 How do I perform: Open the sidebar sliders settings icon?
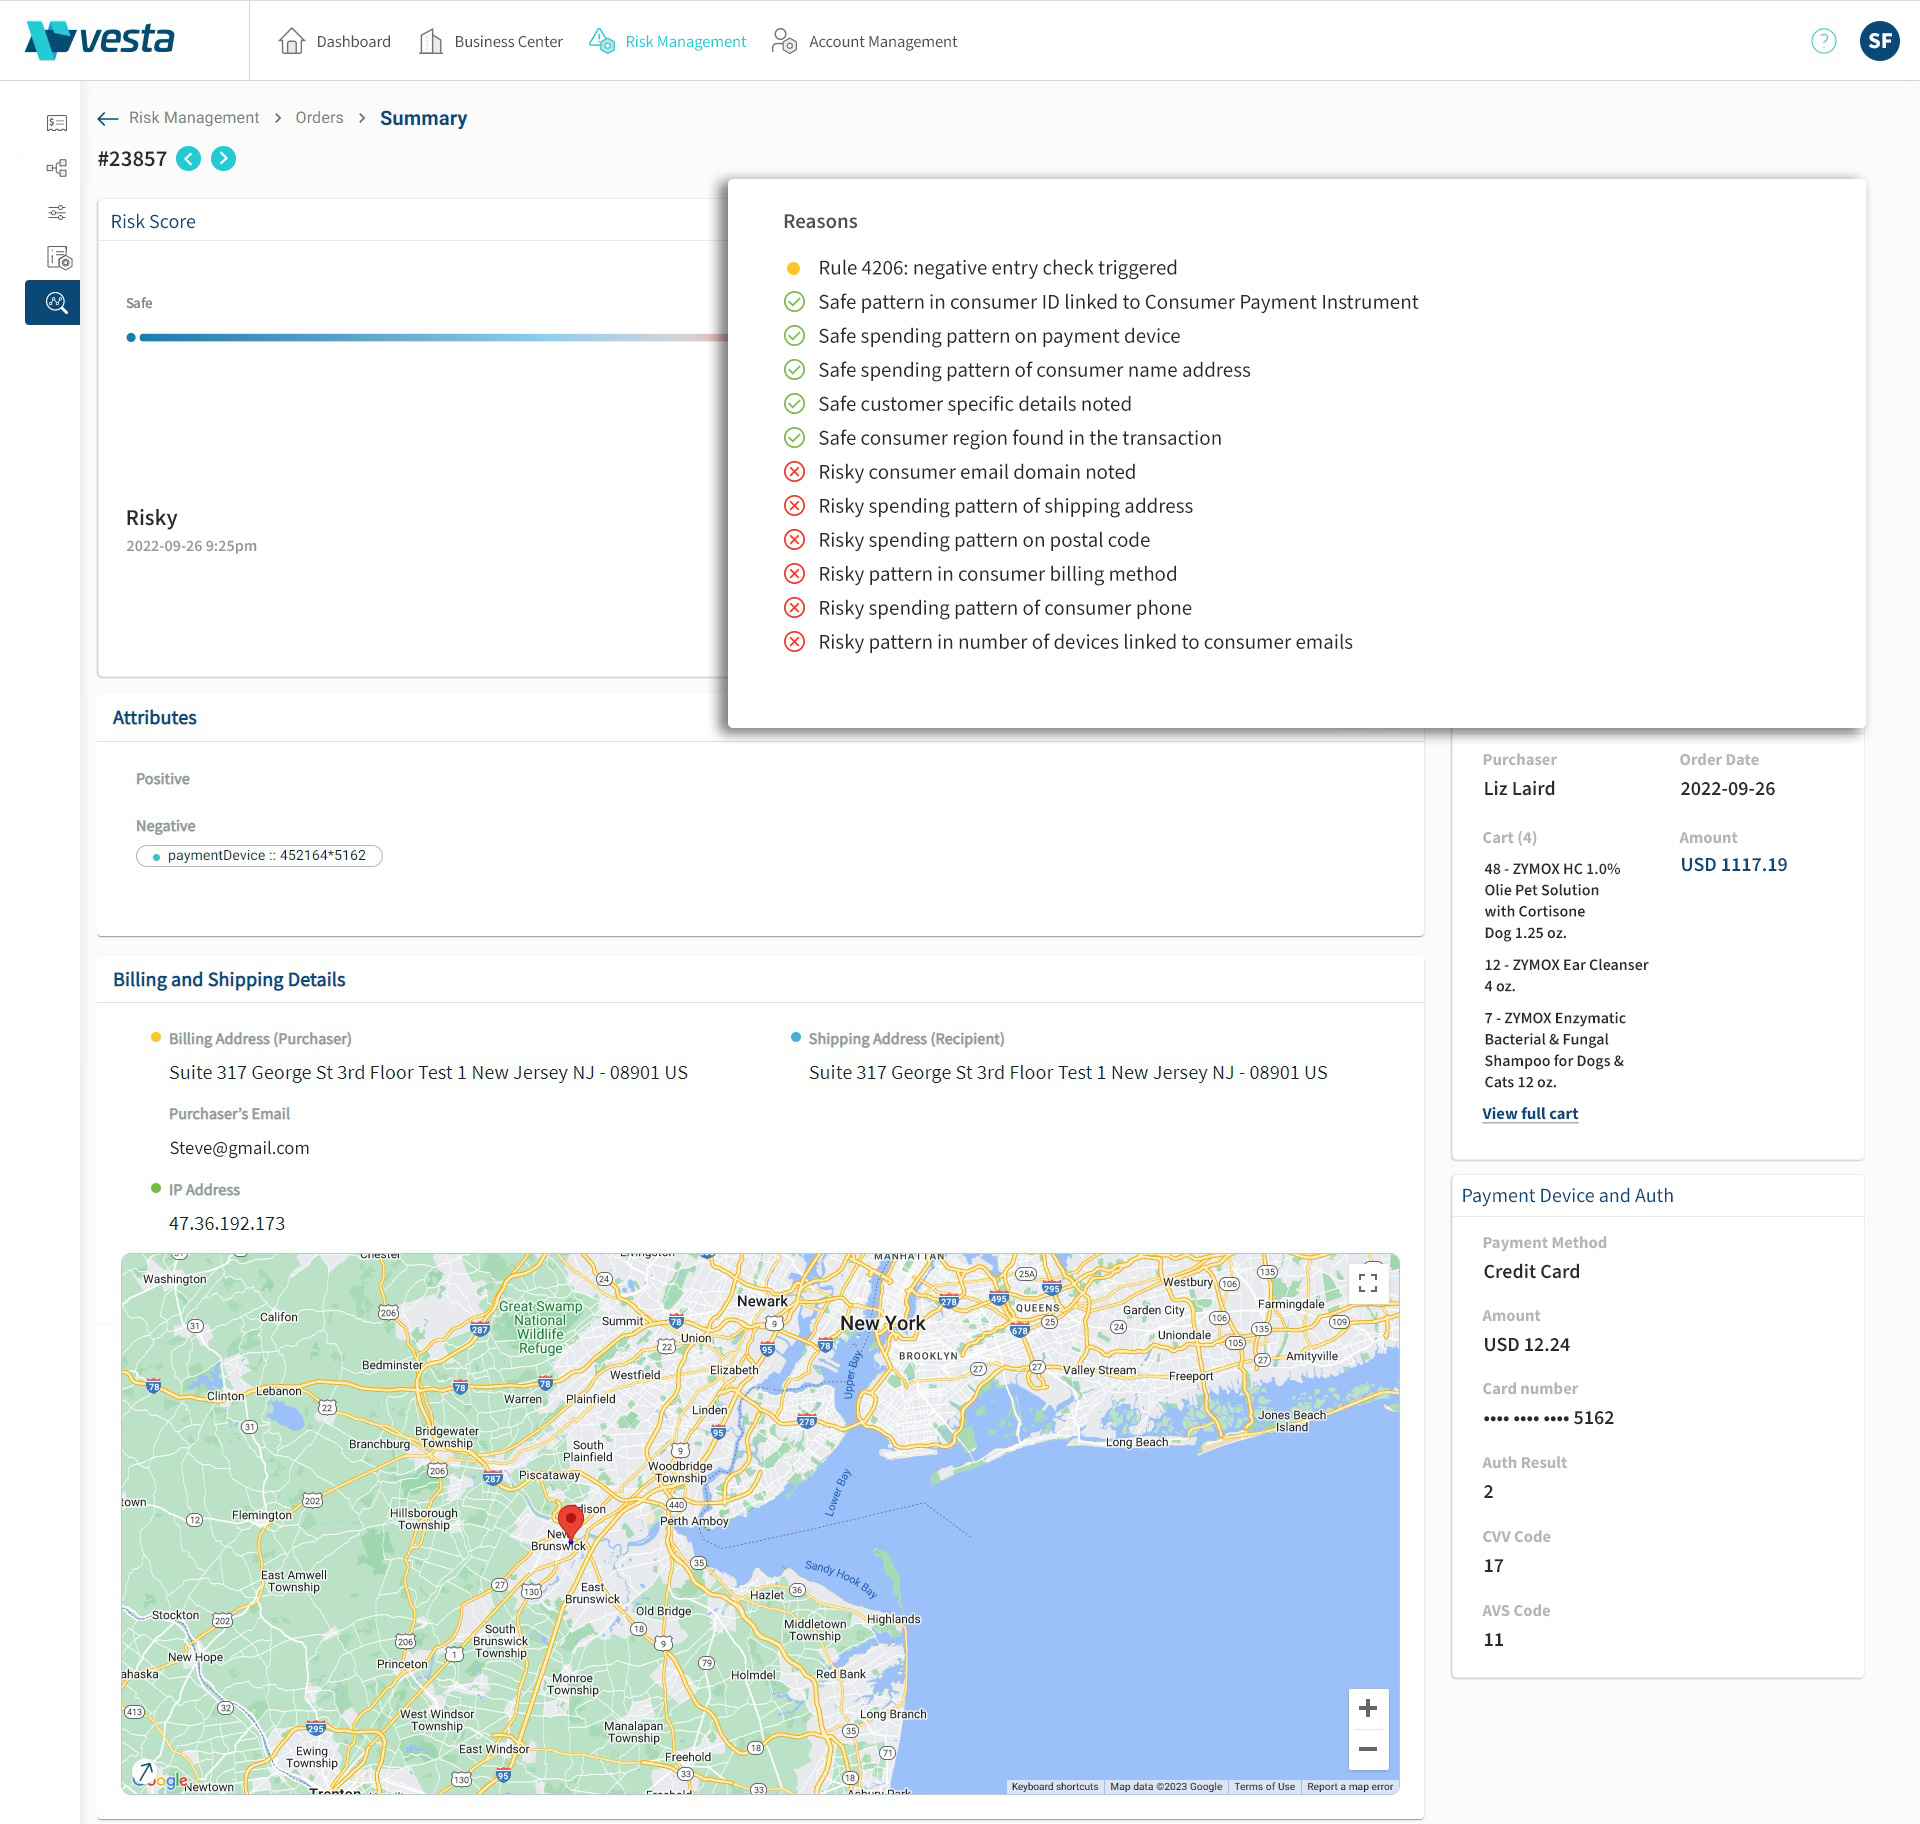pyautogui.click(x=57, y=213)
